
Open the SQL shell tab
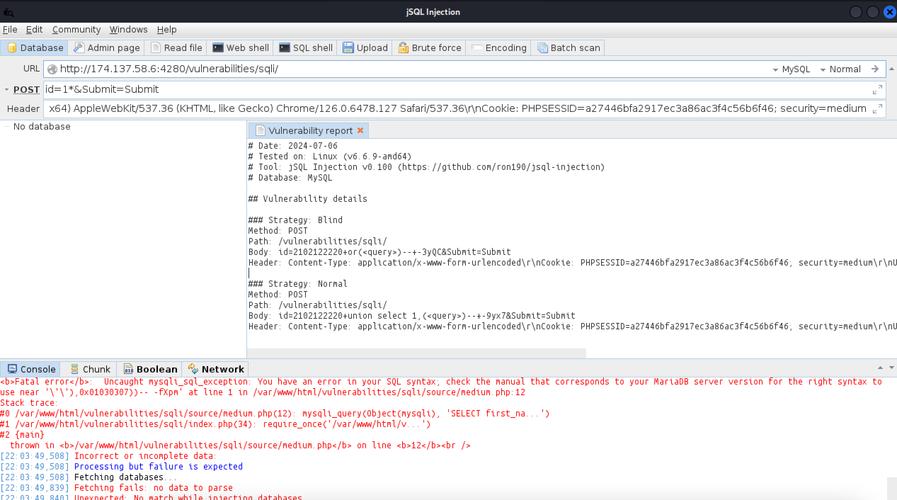coord(306,48)
